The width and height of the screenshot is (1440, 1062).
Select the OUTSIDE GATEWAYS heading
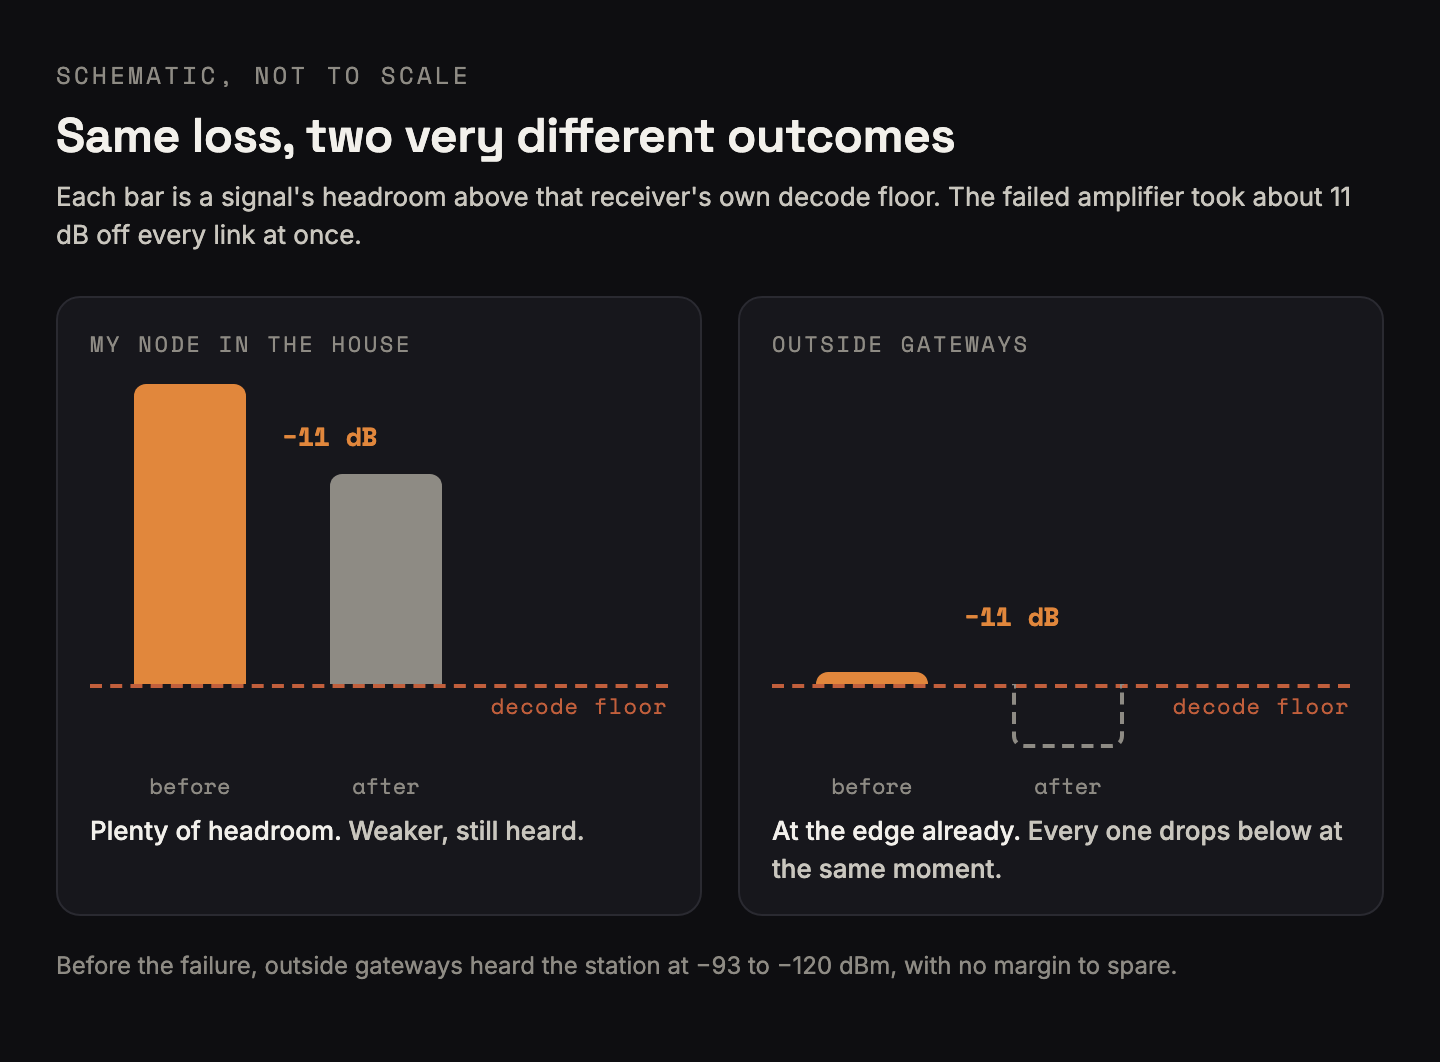click(x=900, y=344)
